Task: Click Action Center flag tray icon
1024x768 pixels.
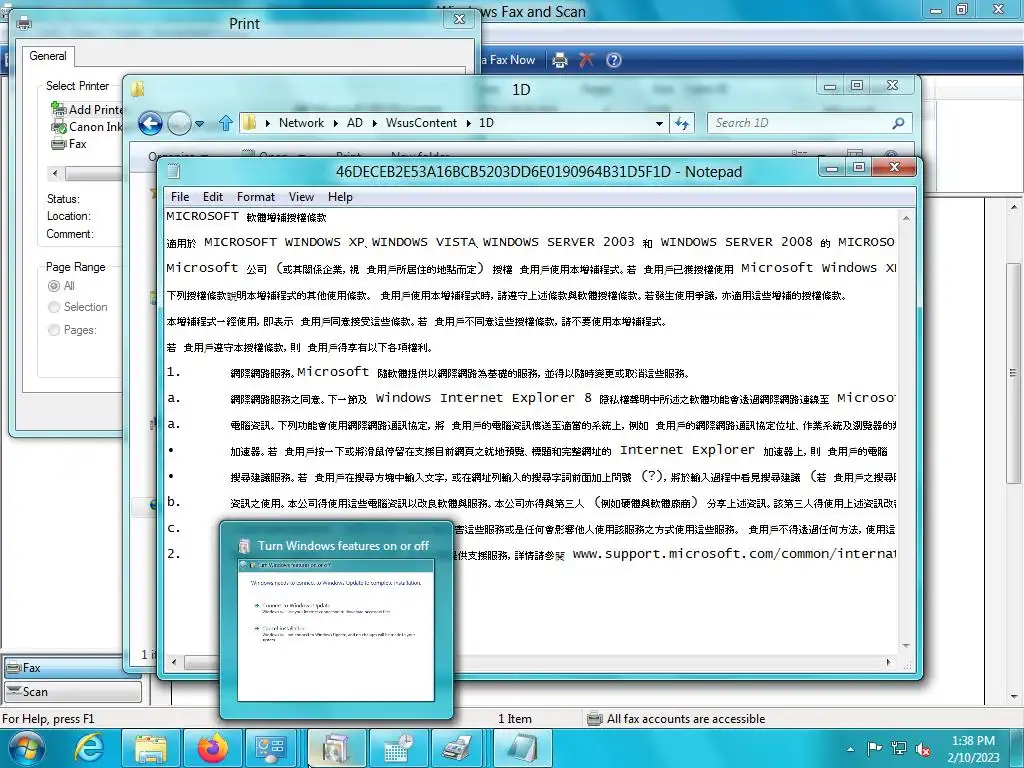Action: pyautogui.click(x=874, y=748)
